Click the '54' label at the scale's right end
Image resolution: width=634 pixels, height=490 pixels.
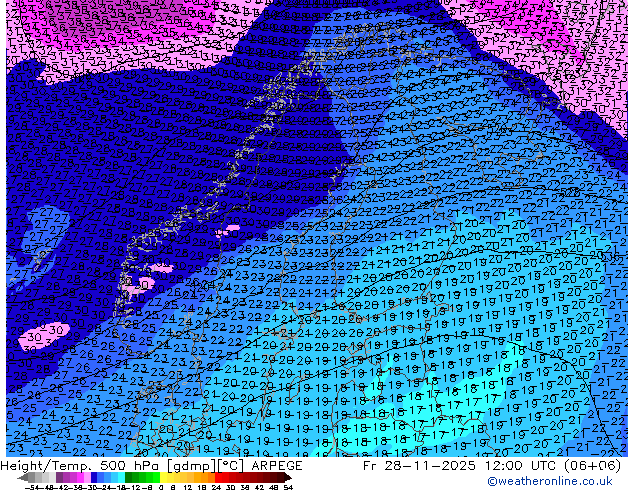(288, 488)
